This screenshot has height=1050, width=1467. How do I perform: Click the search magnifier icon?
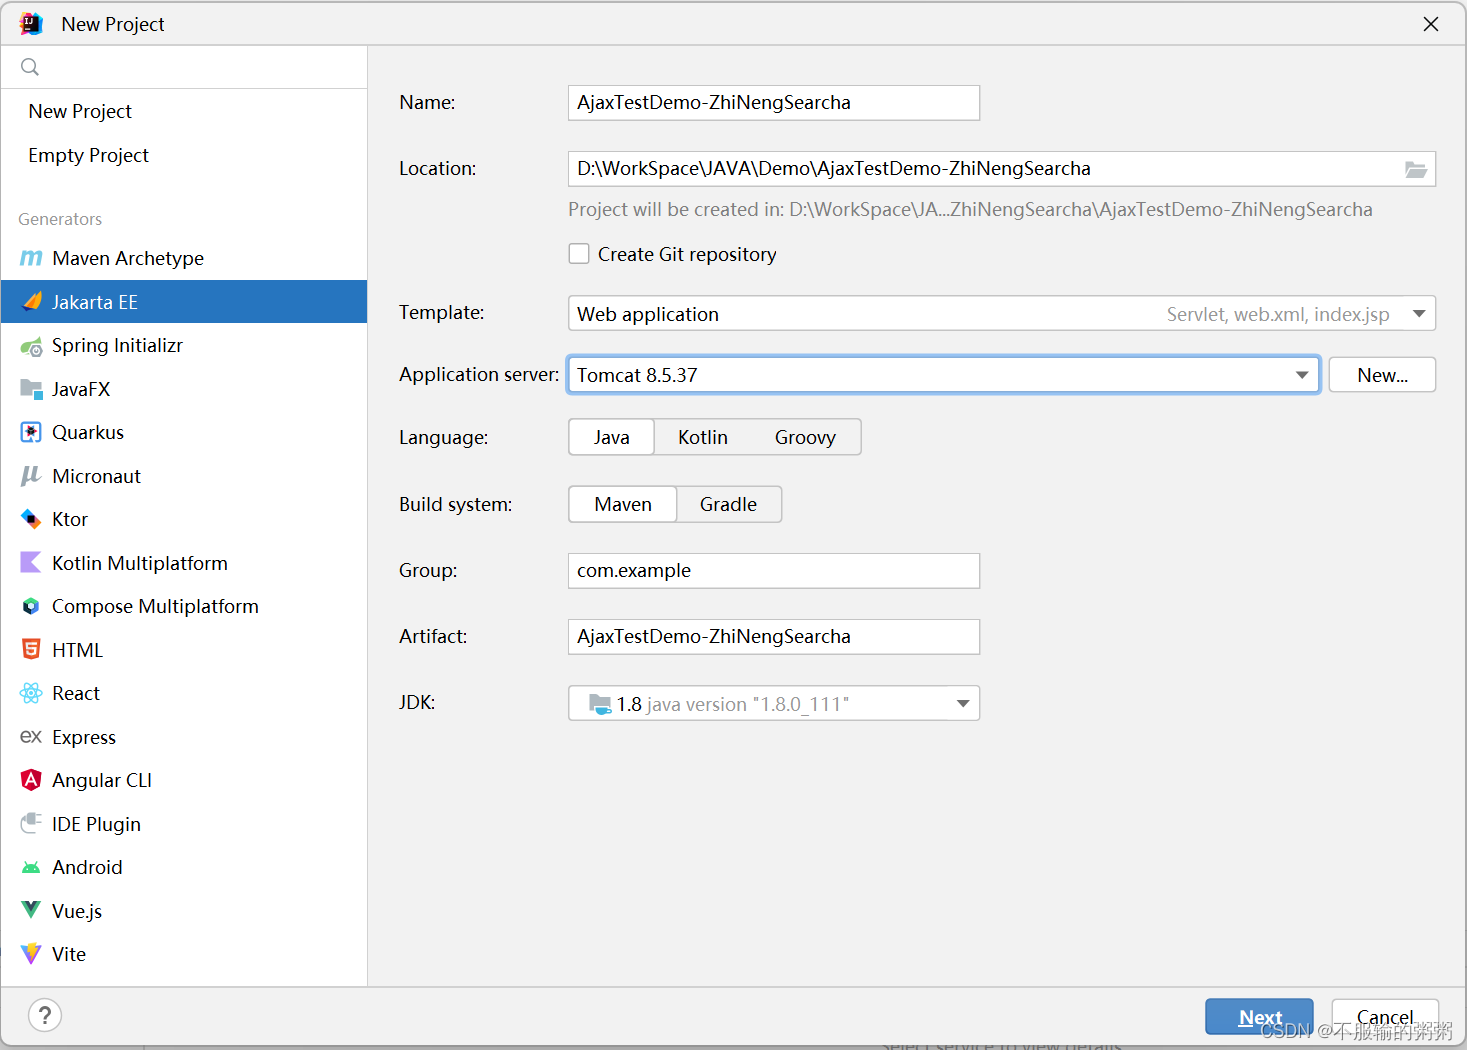tap(30, 67)
